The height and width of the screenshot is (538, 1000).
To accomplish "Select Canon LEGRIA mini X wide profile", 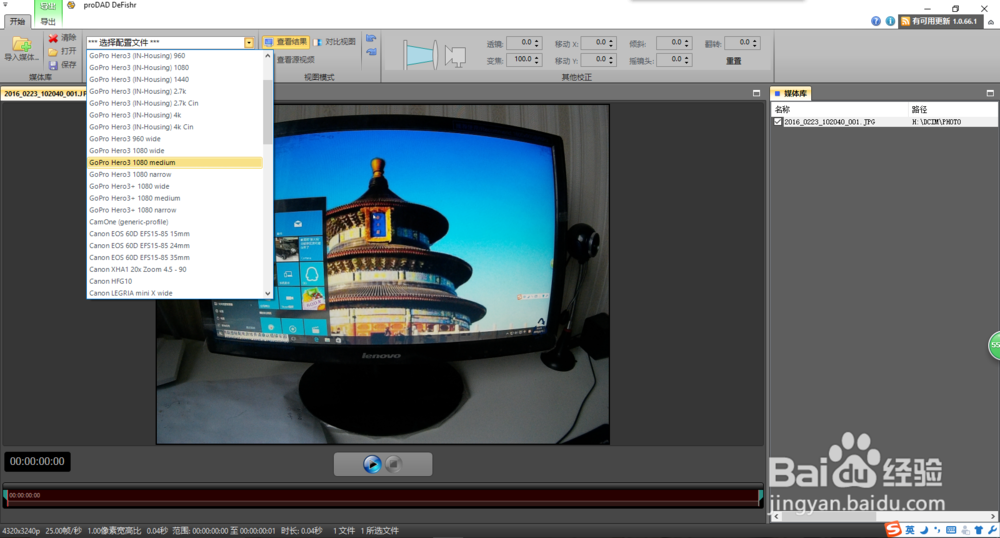I will coord(174,293).
